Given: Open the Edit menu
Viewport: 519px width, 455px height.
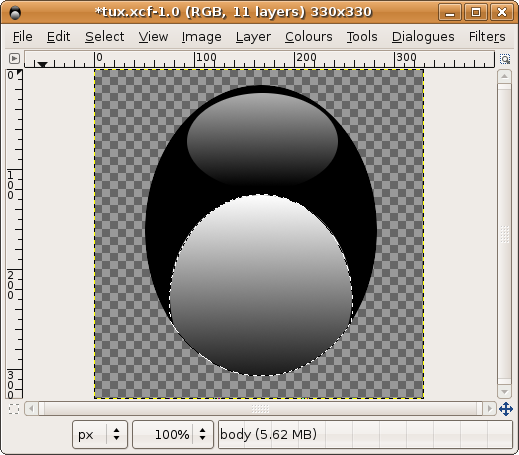Looking at the screenshot, I should [58, 37].
